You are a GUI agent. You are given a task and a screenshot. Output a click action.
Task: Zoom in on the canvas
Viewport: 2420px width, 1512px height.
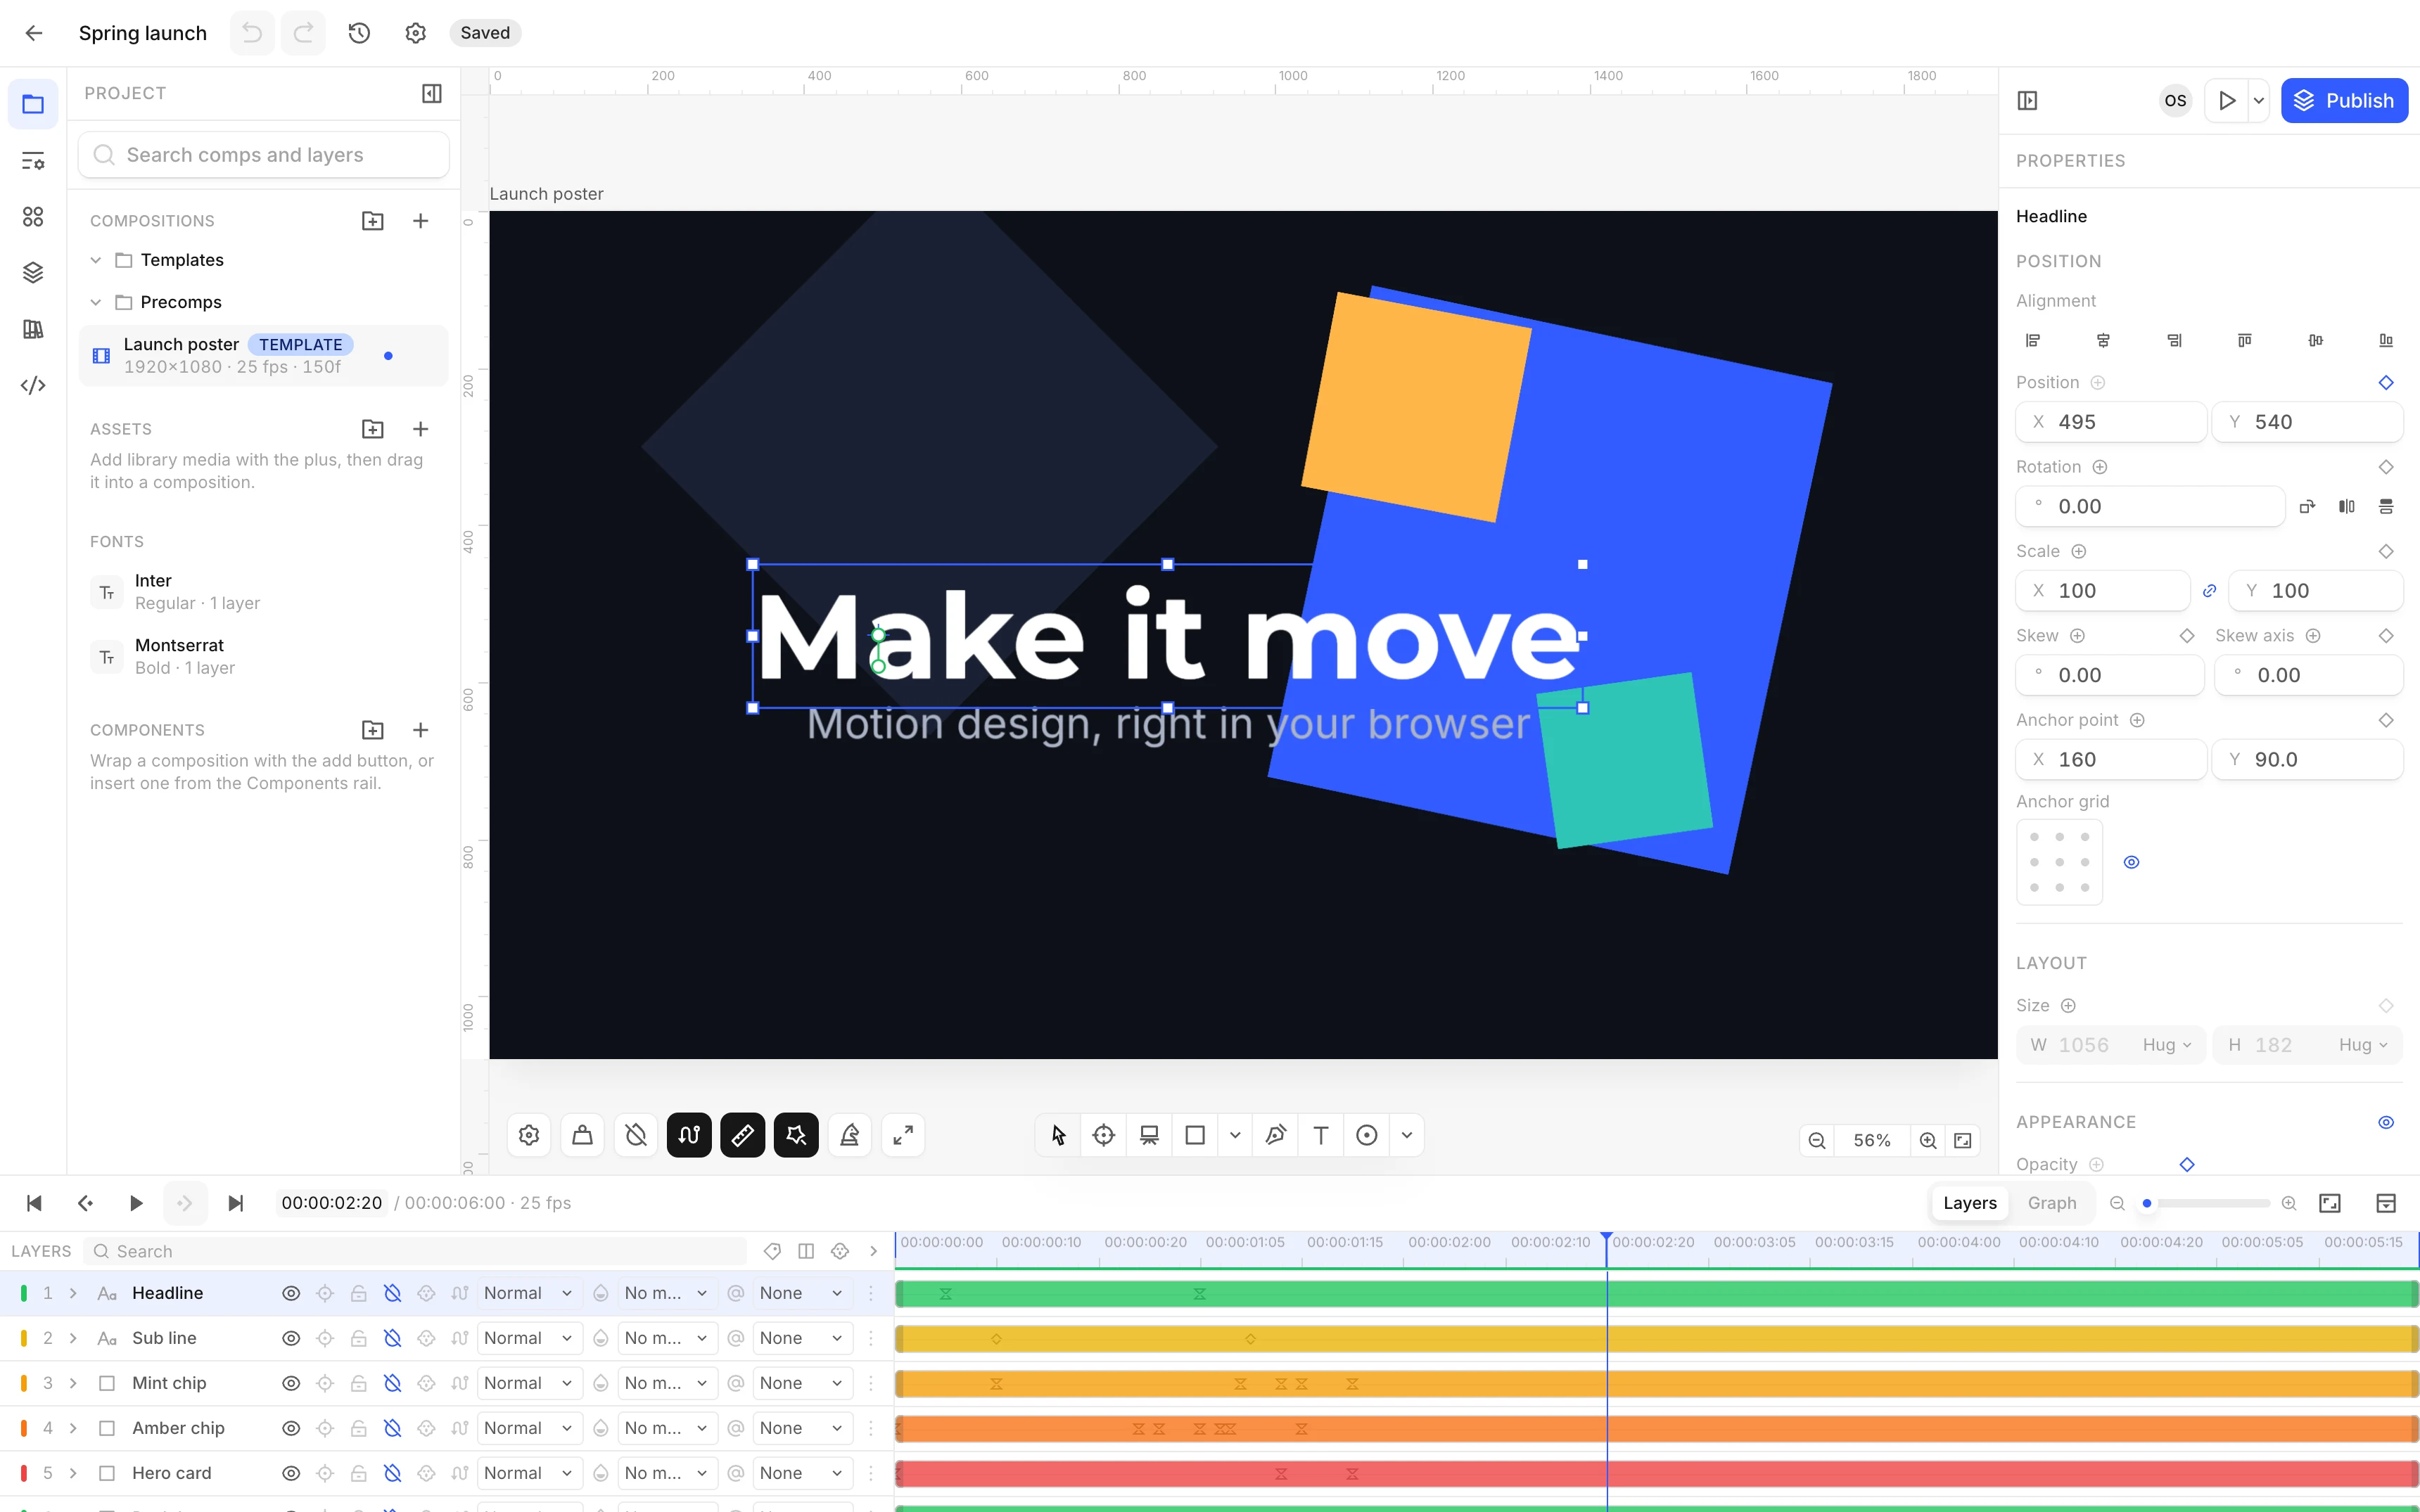click(1928, 1140)
